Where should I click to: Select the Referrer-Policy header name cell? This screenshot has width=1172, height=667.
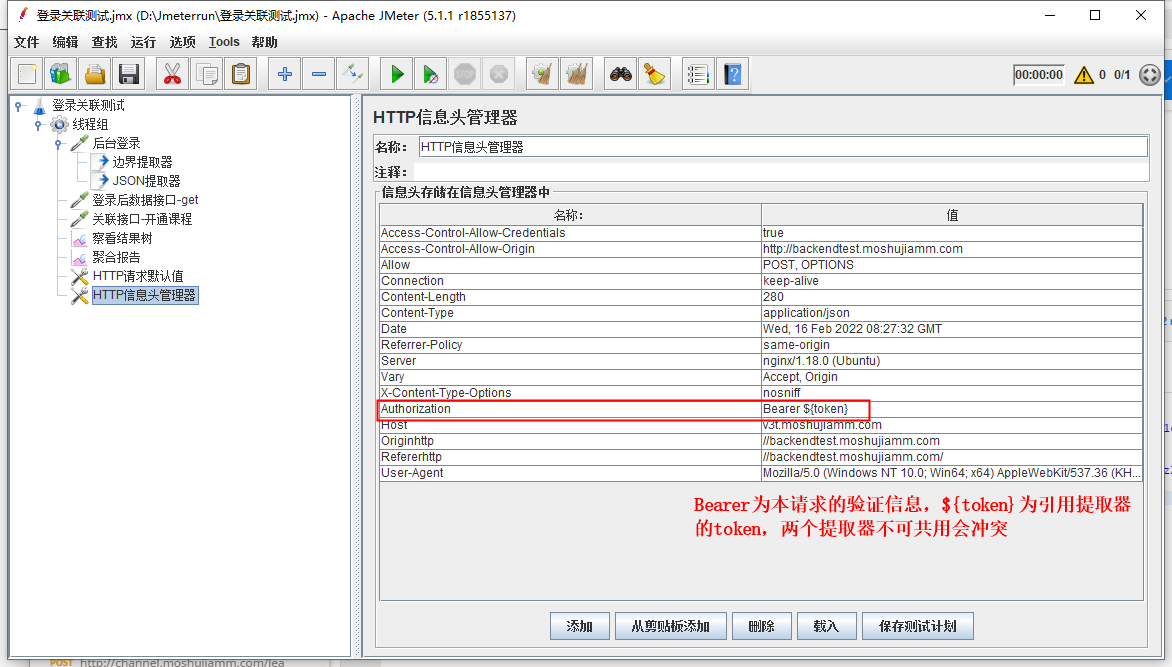point(570,345)
